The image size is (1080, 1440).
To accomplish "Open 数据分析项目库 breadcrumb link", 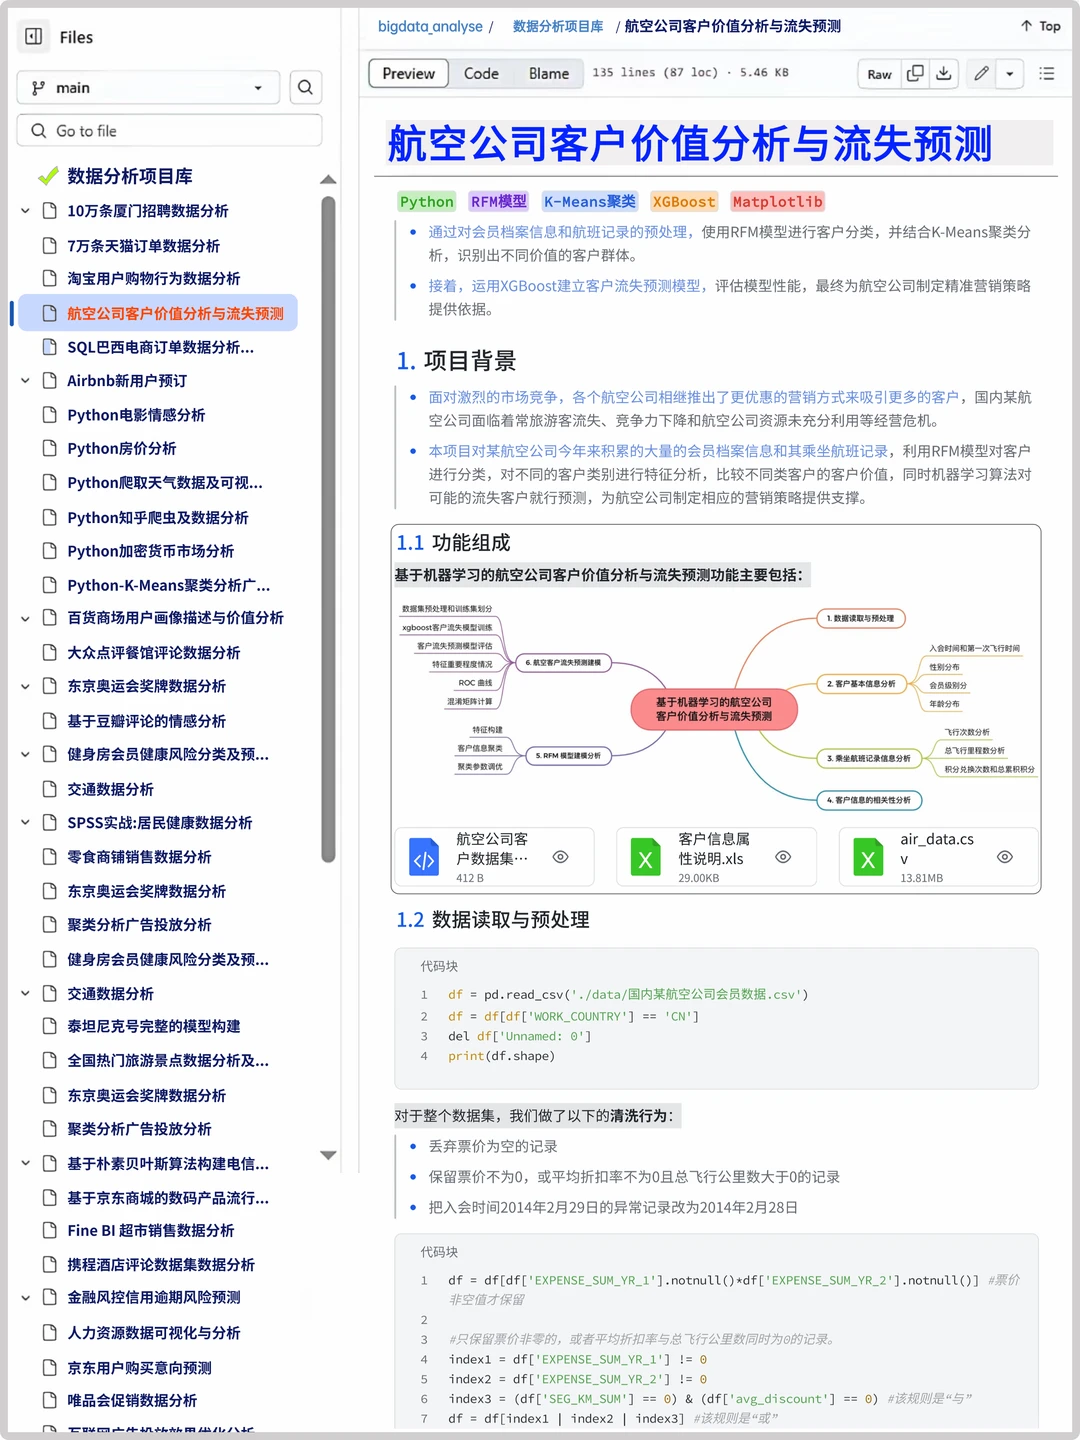I will pyautogui.click(x=558, y=26).
